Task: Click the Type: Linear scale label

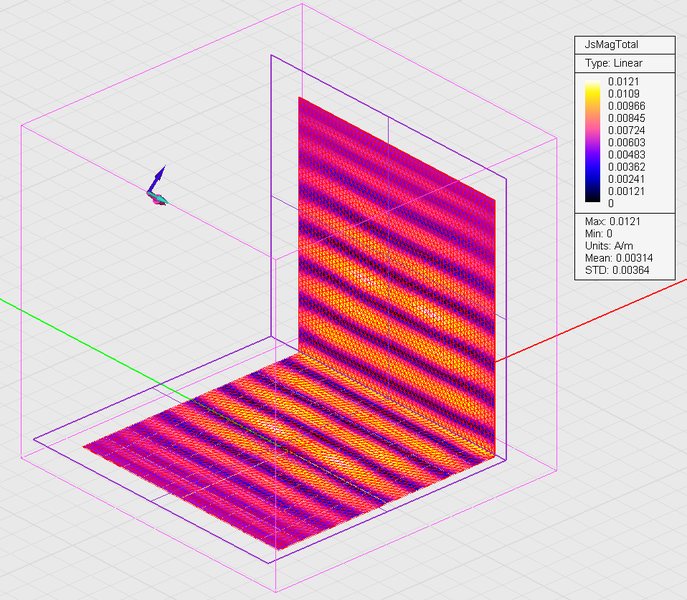Action: [x=612, y=63]
